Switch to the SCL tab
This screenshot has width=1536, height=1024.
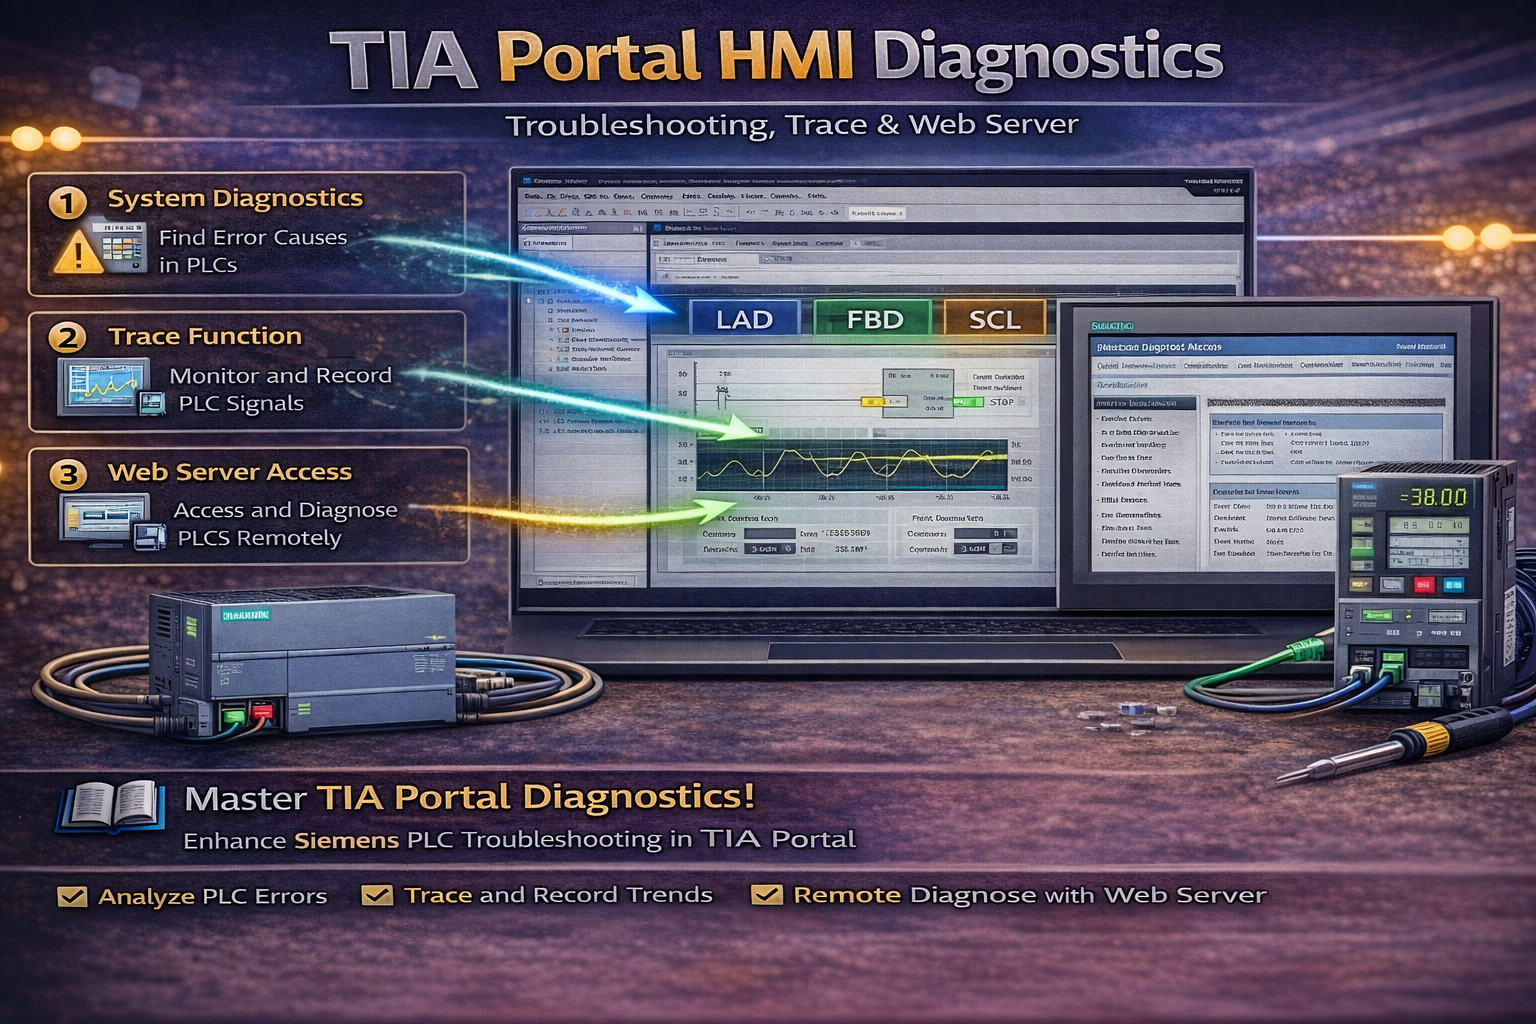coord(993,319)
